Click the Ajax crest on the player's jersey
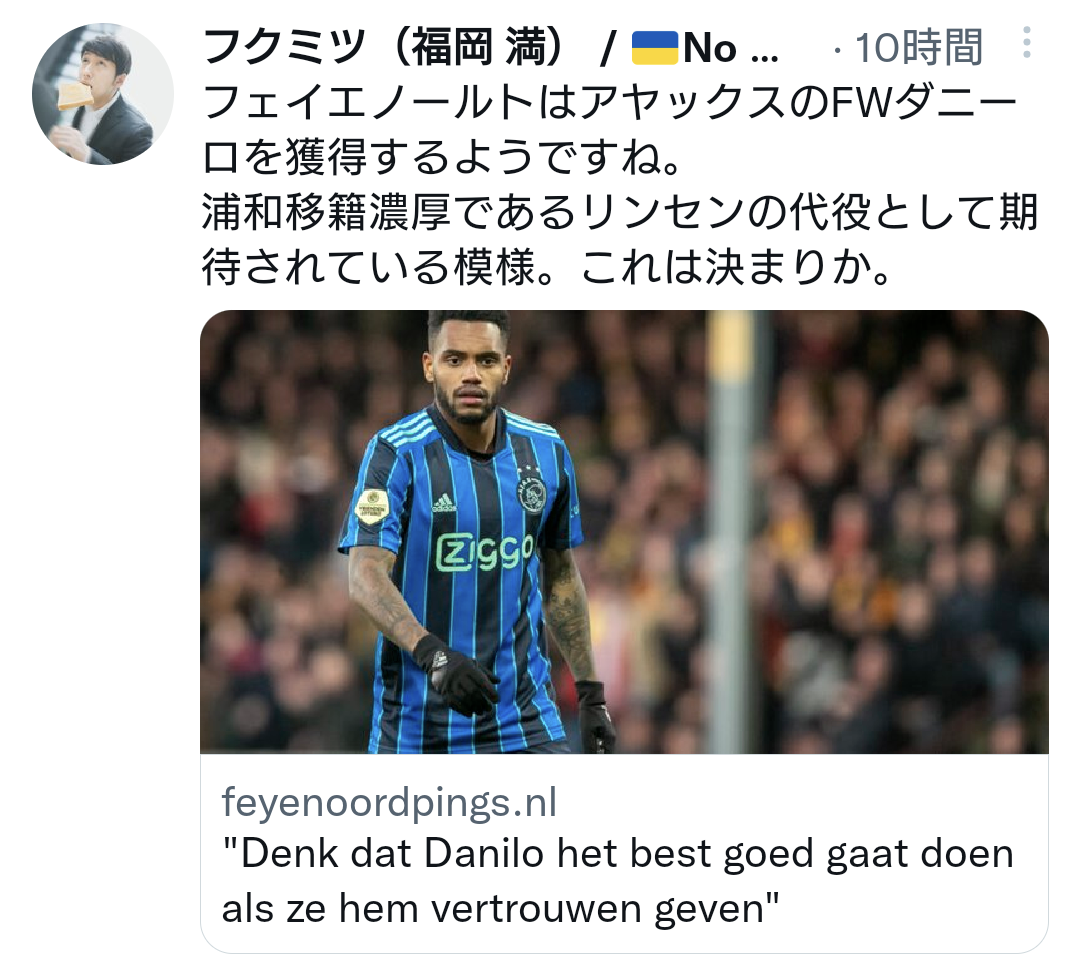Viewport: 1080px width, 975px height. pos(531,490)
